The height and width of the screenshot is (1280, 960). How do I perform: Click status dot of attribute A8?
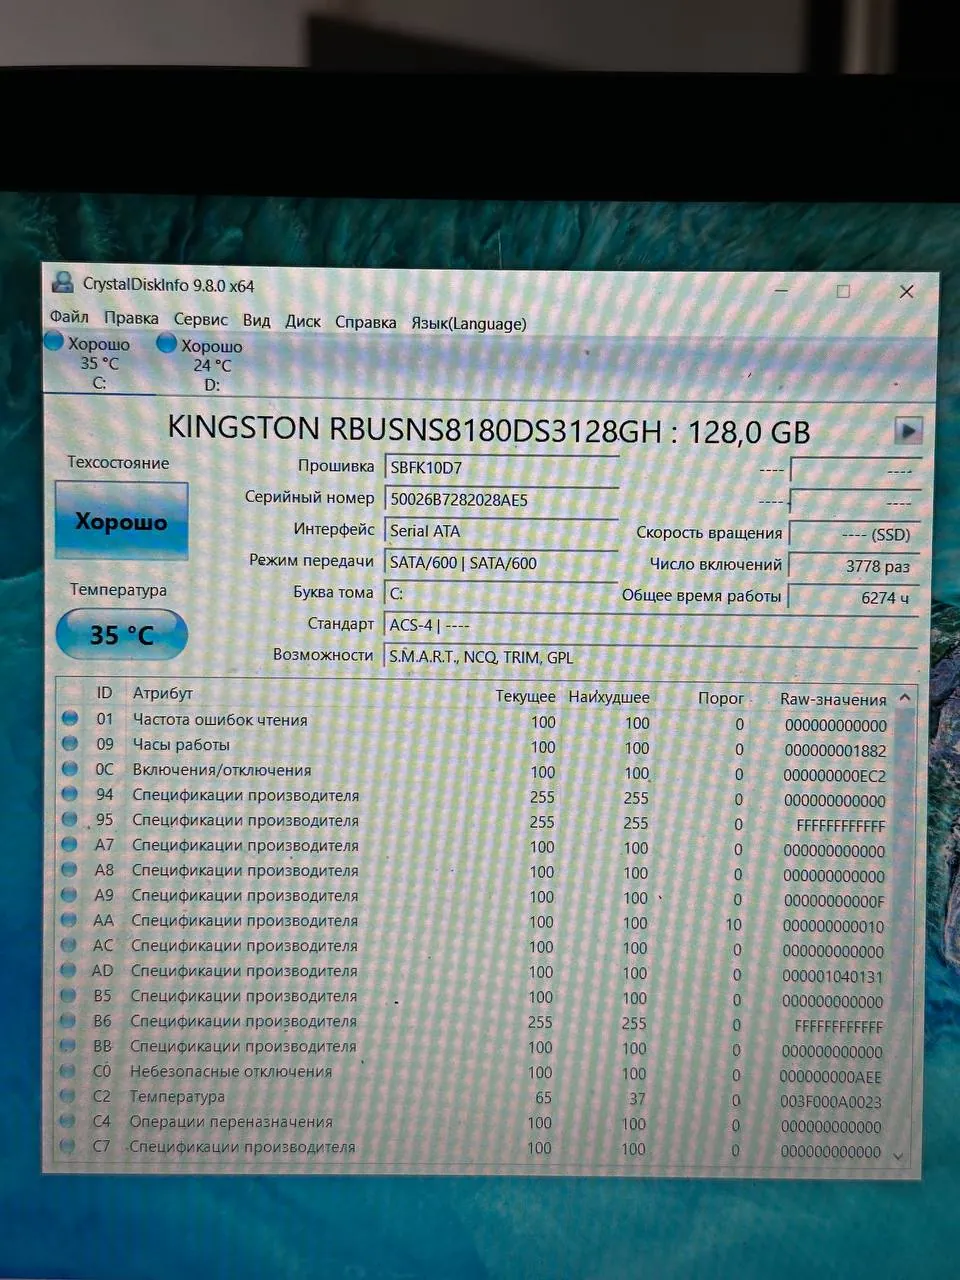(x=69, y=869)
